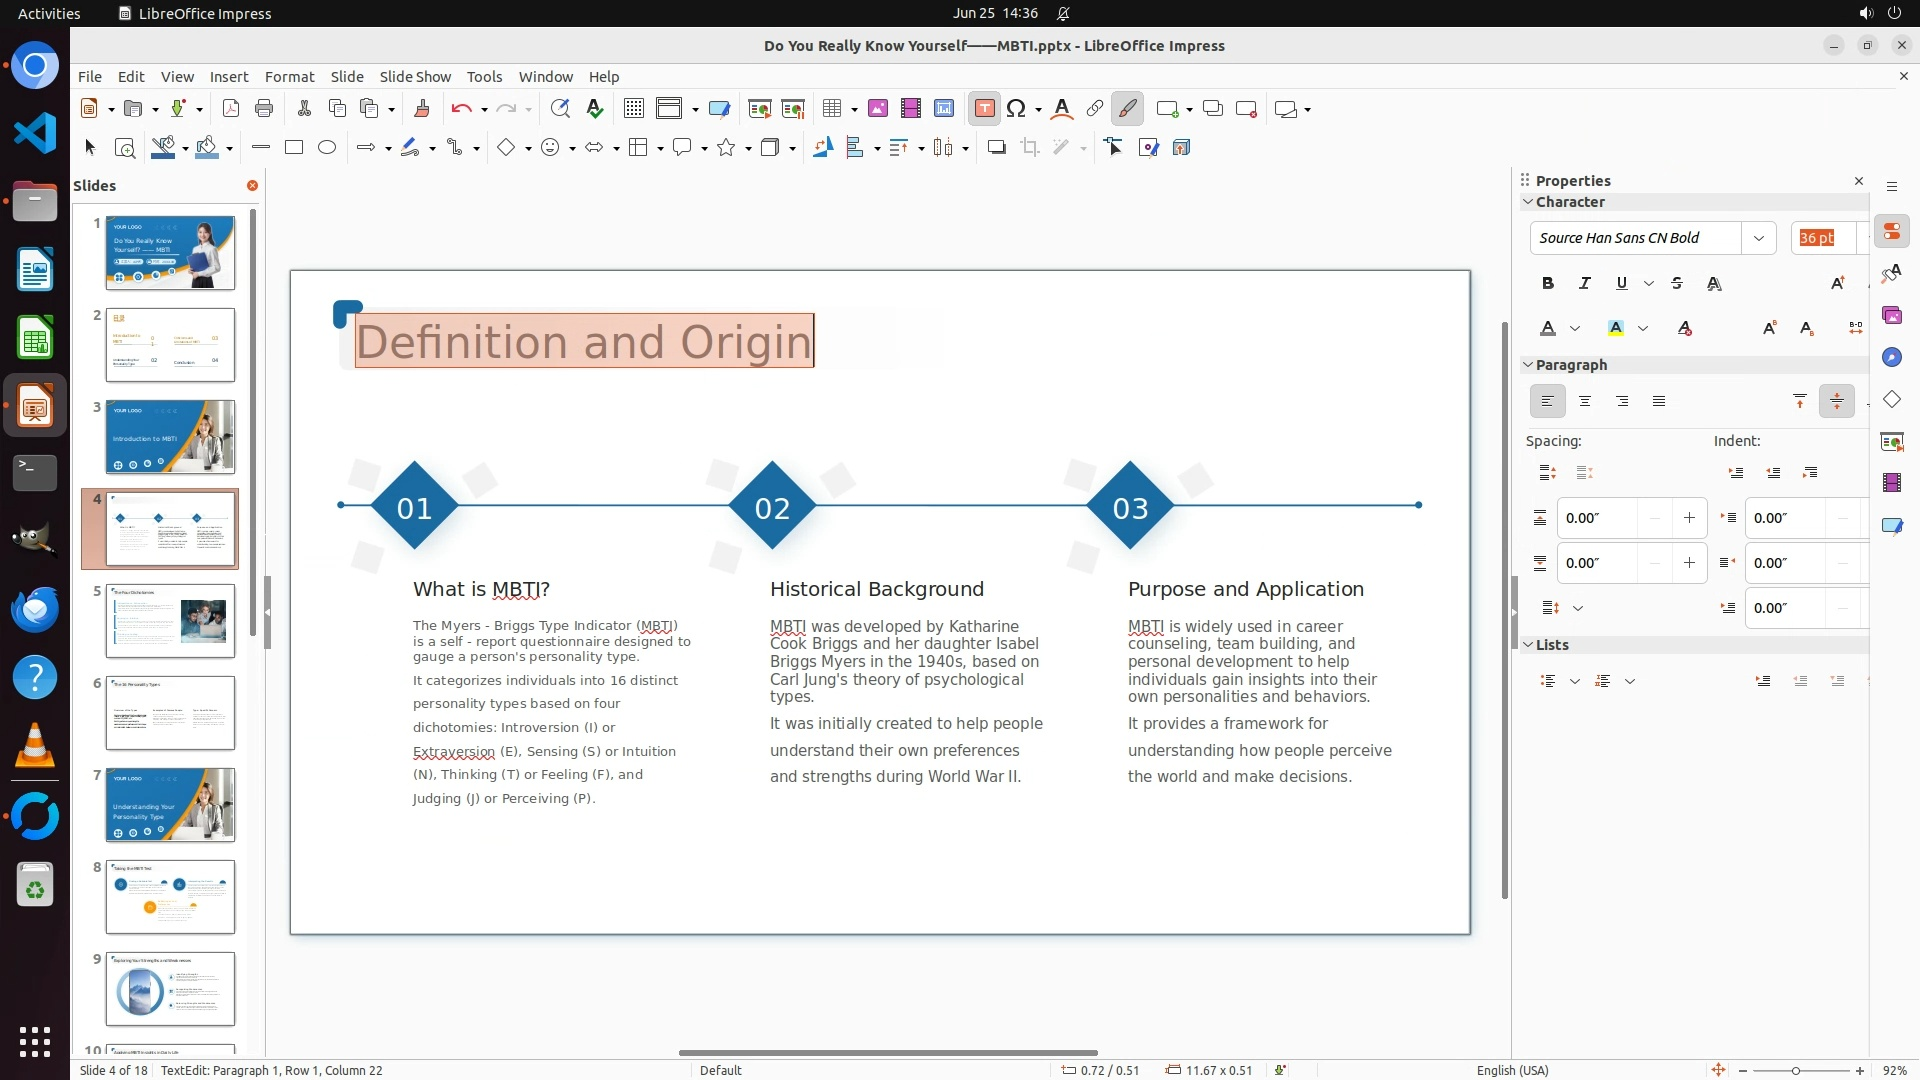1920x1080 pixels.
Task: Click the Insert Hyperlink icon
Action: tap(1095, 109)
